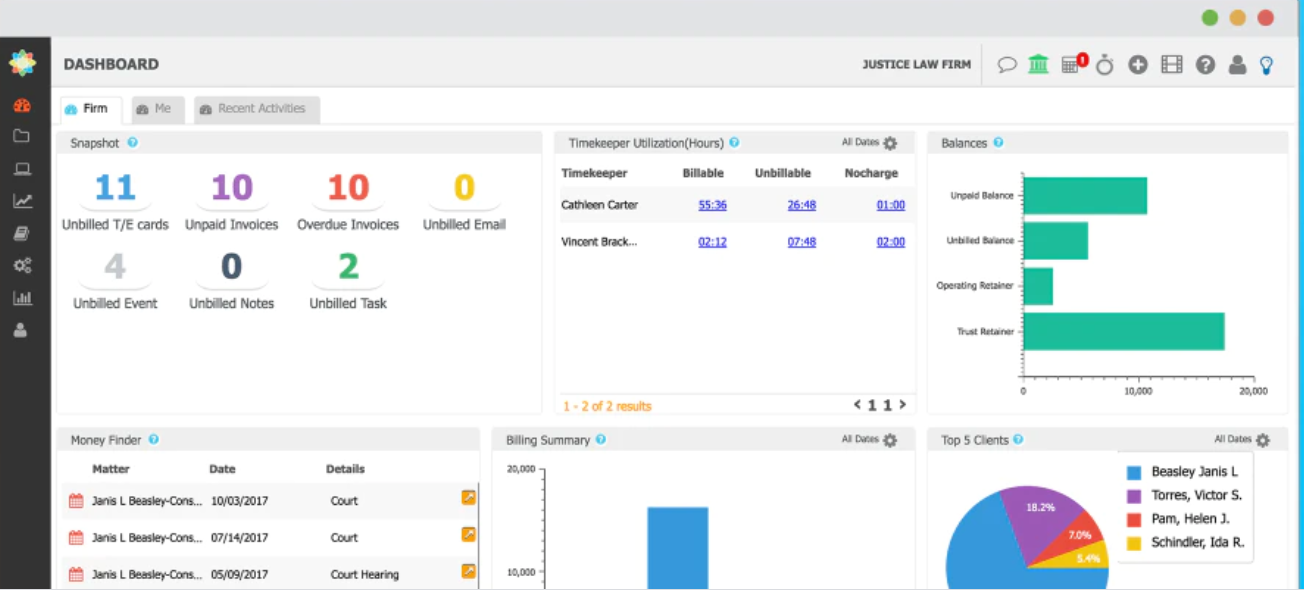The image size is (1304, 592).
Task: Open Timekeeper Utilization date settings gear
Action: (x=890, y=143)
